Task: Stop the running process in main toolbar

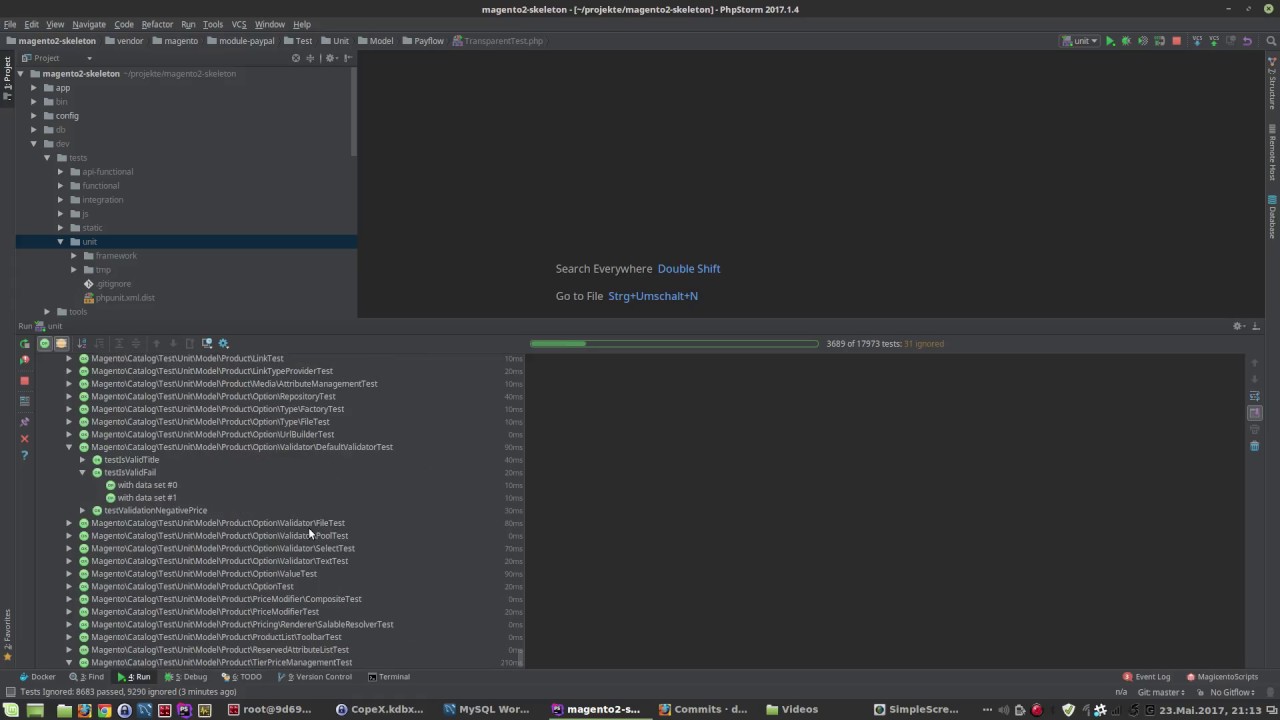Action: click(1176, 41)
